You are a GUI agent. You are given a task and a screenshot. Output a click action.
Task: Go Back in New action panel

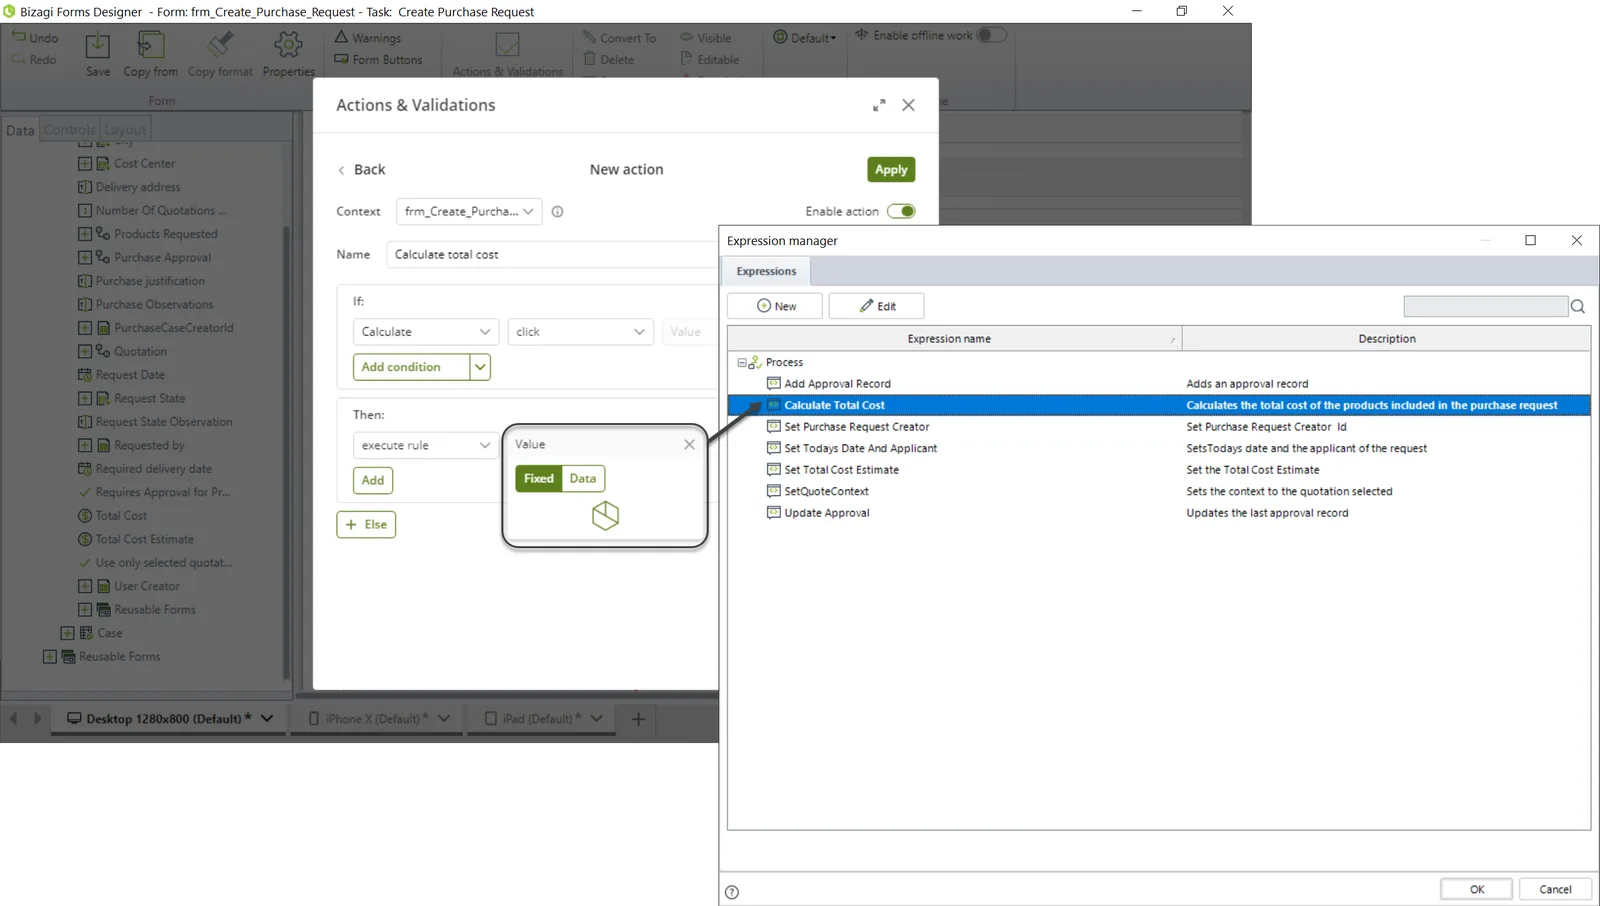[361, 169]
